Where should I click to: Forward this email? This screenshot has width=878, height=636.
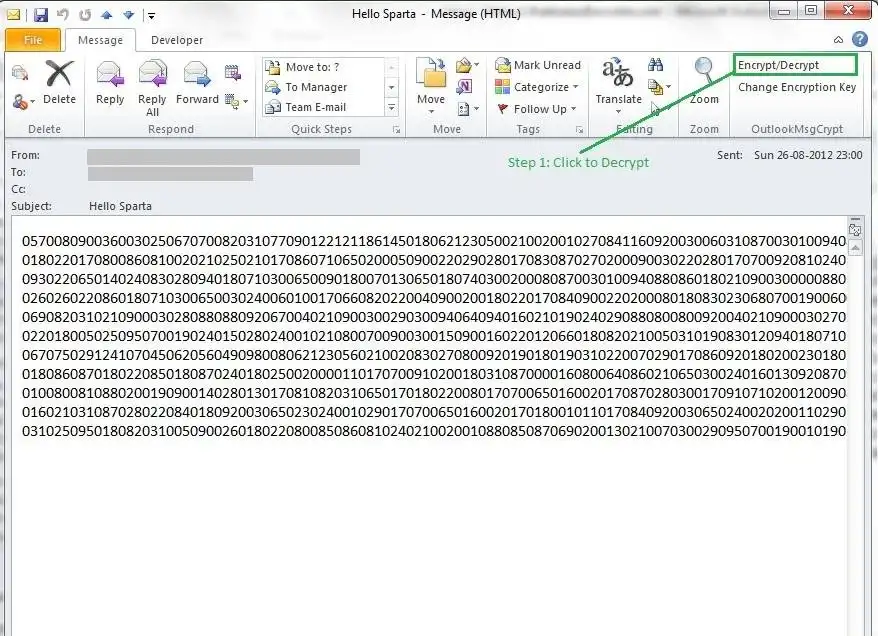point(197,82)
